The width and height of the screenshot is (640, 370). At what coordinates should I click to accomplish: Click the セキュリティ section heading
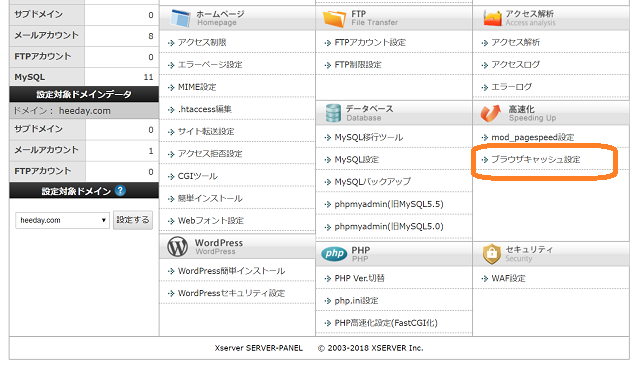(529, 249)
